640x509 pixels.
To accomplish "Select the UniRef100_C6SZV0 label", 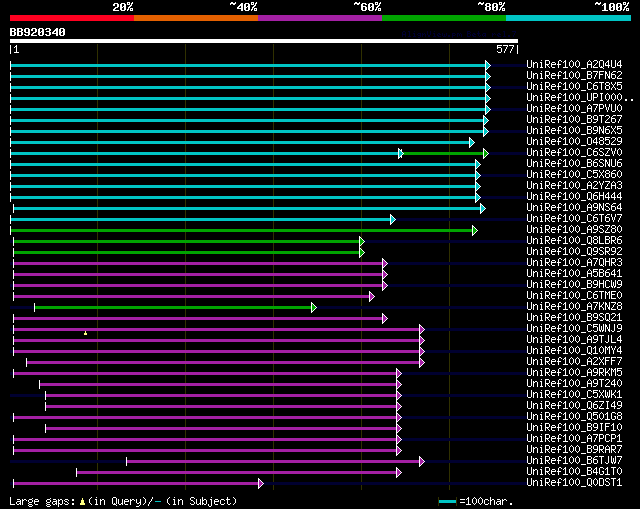I will point(574,153).
